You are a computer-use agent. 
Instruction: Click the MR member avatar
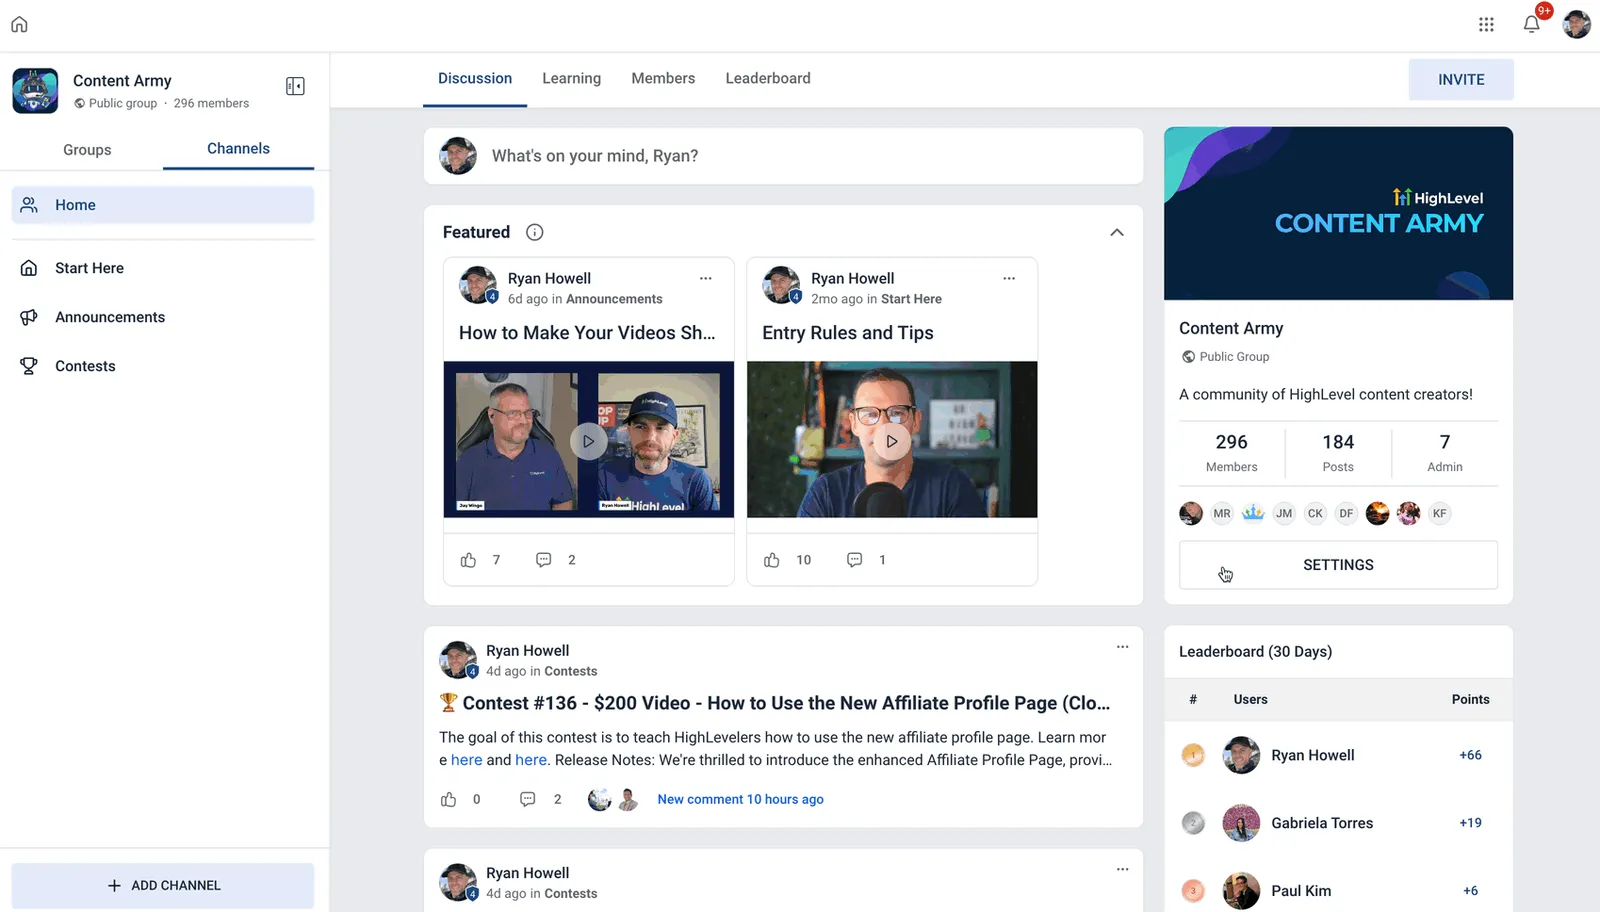pos(1222,514)
